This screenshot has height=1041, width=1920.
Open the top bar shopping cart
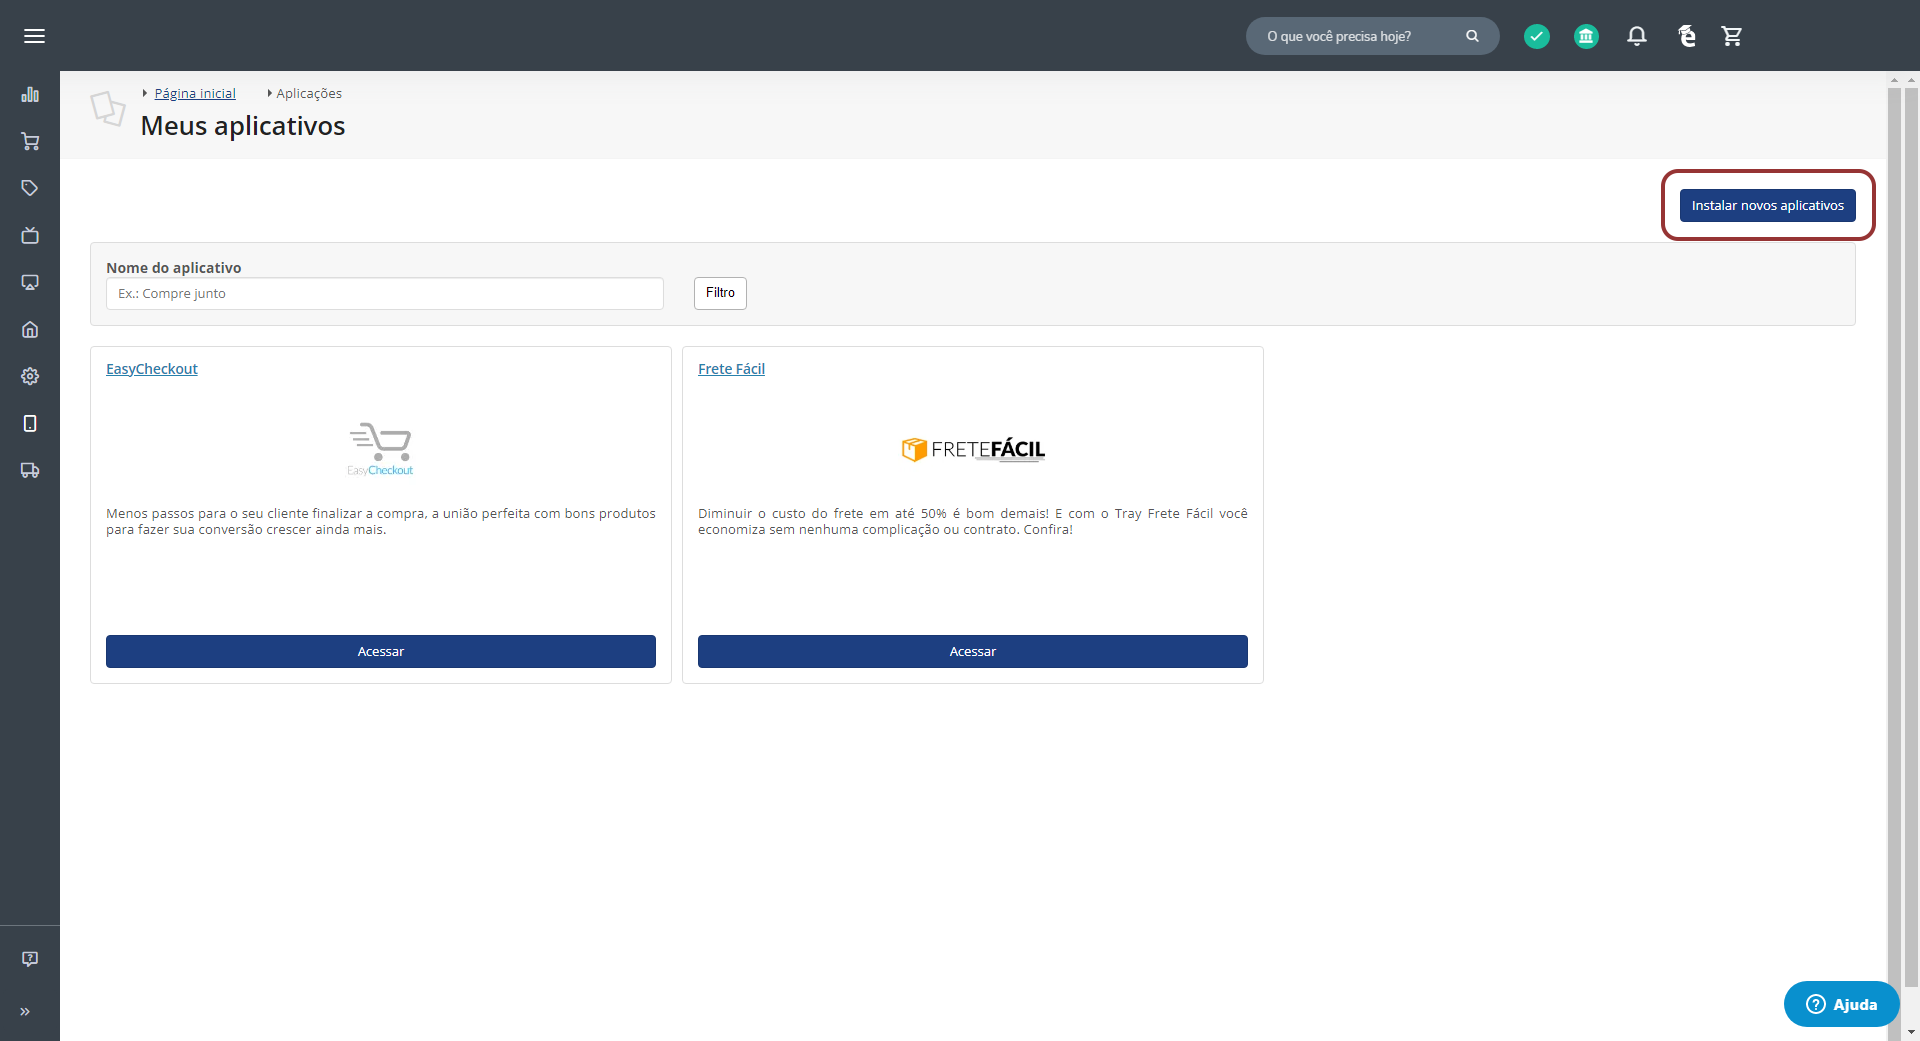1732,36
